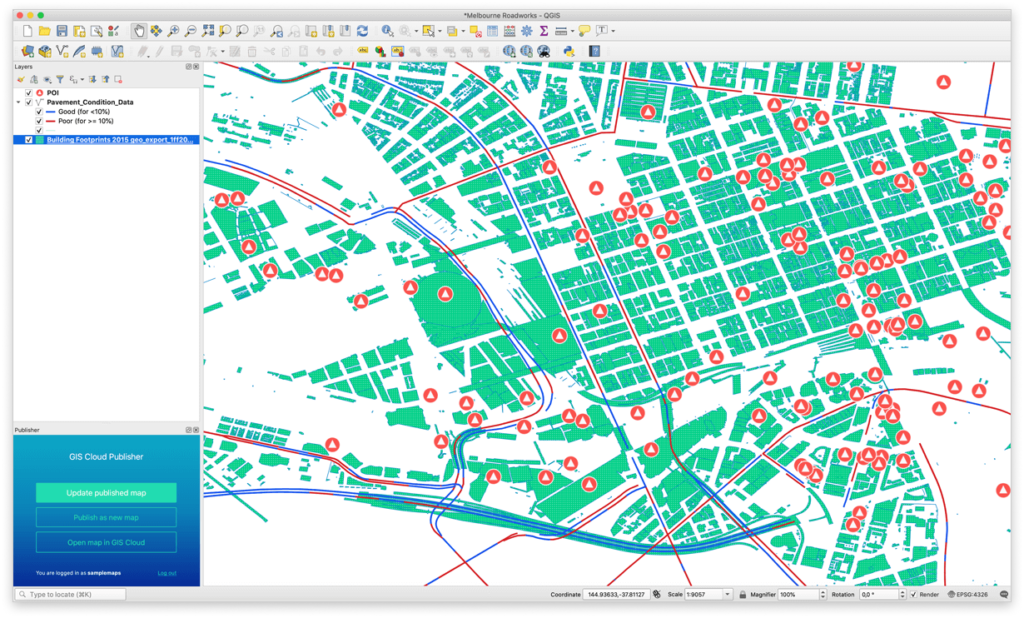The height and width of the screenshot is (618, 1024).
Task: Click the New Shapefile Layer icon
Action: [62, 51]
